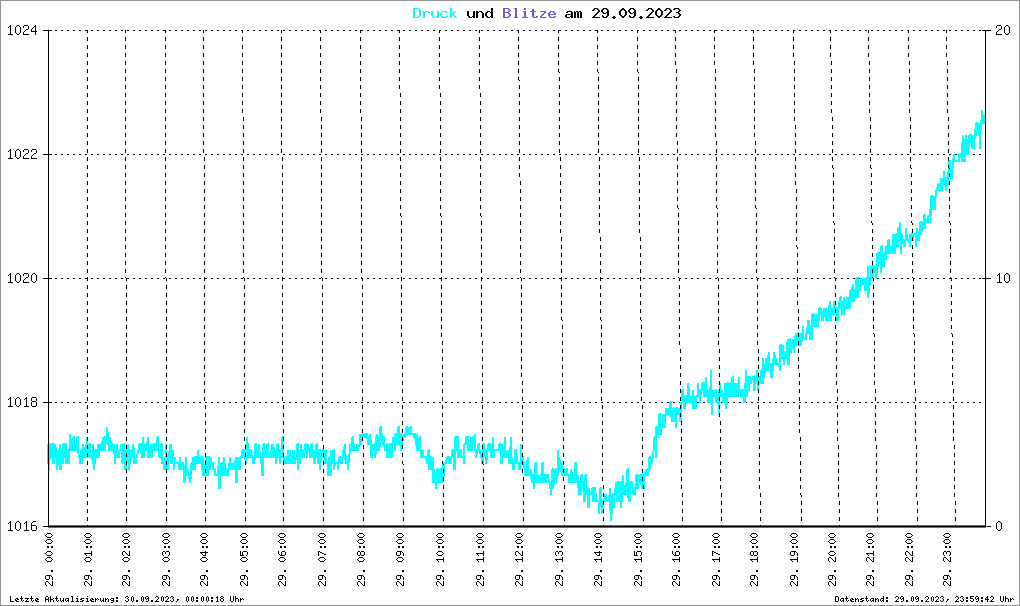Click the time label '29. 03:00'
The image size is (1020, 606).
click(167, 560)
